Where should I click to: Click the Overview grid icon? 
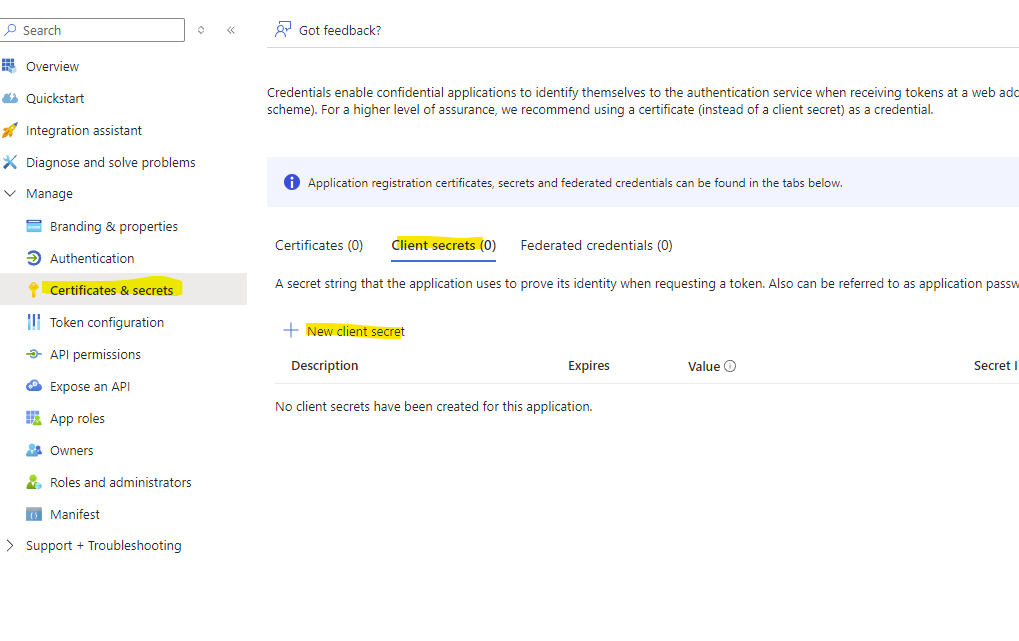10,66
